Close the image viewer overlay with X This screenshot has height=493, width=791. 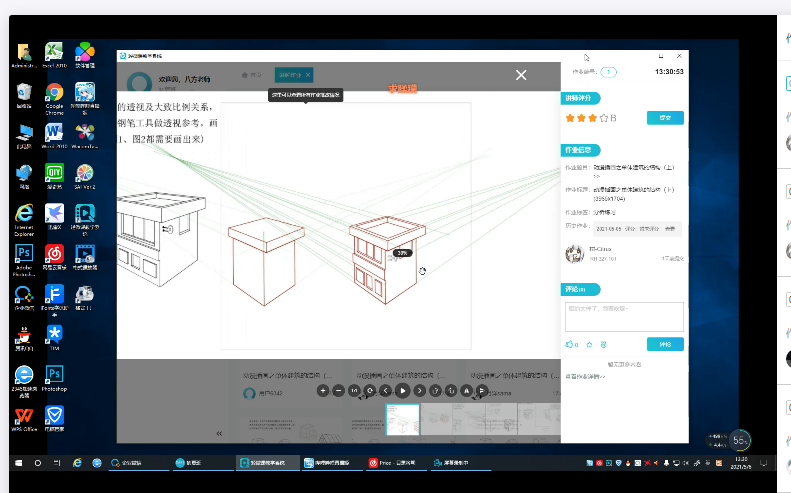(520, 75)
